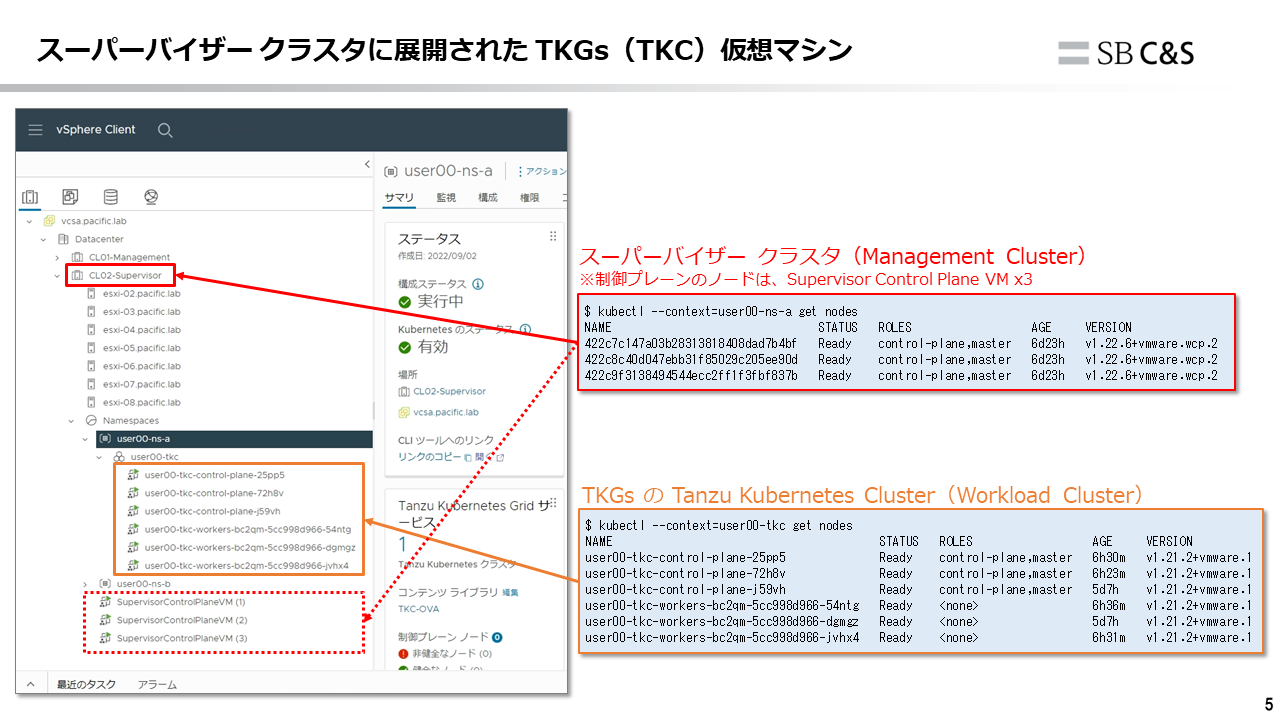This screenshot has height=720, width=1280.
Task: Follow the CL02-Supervisor link under 場所
Action: 449,391
